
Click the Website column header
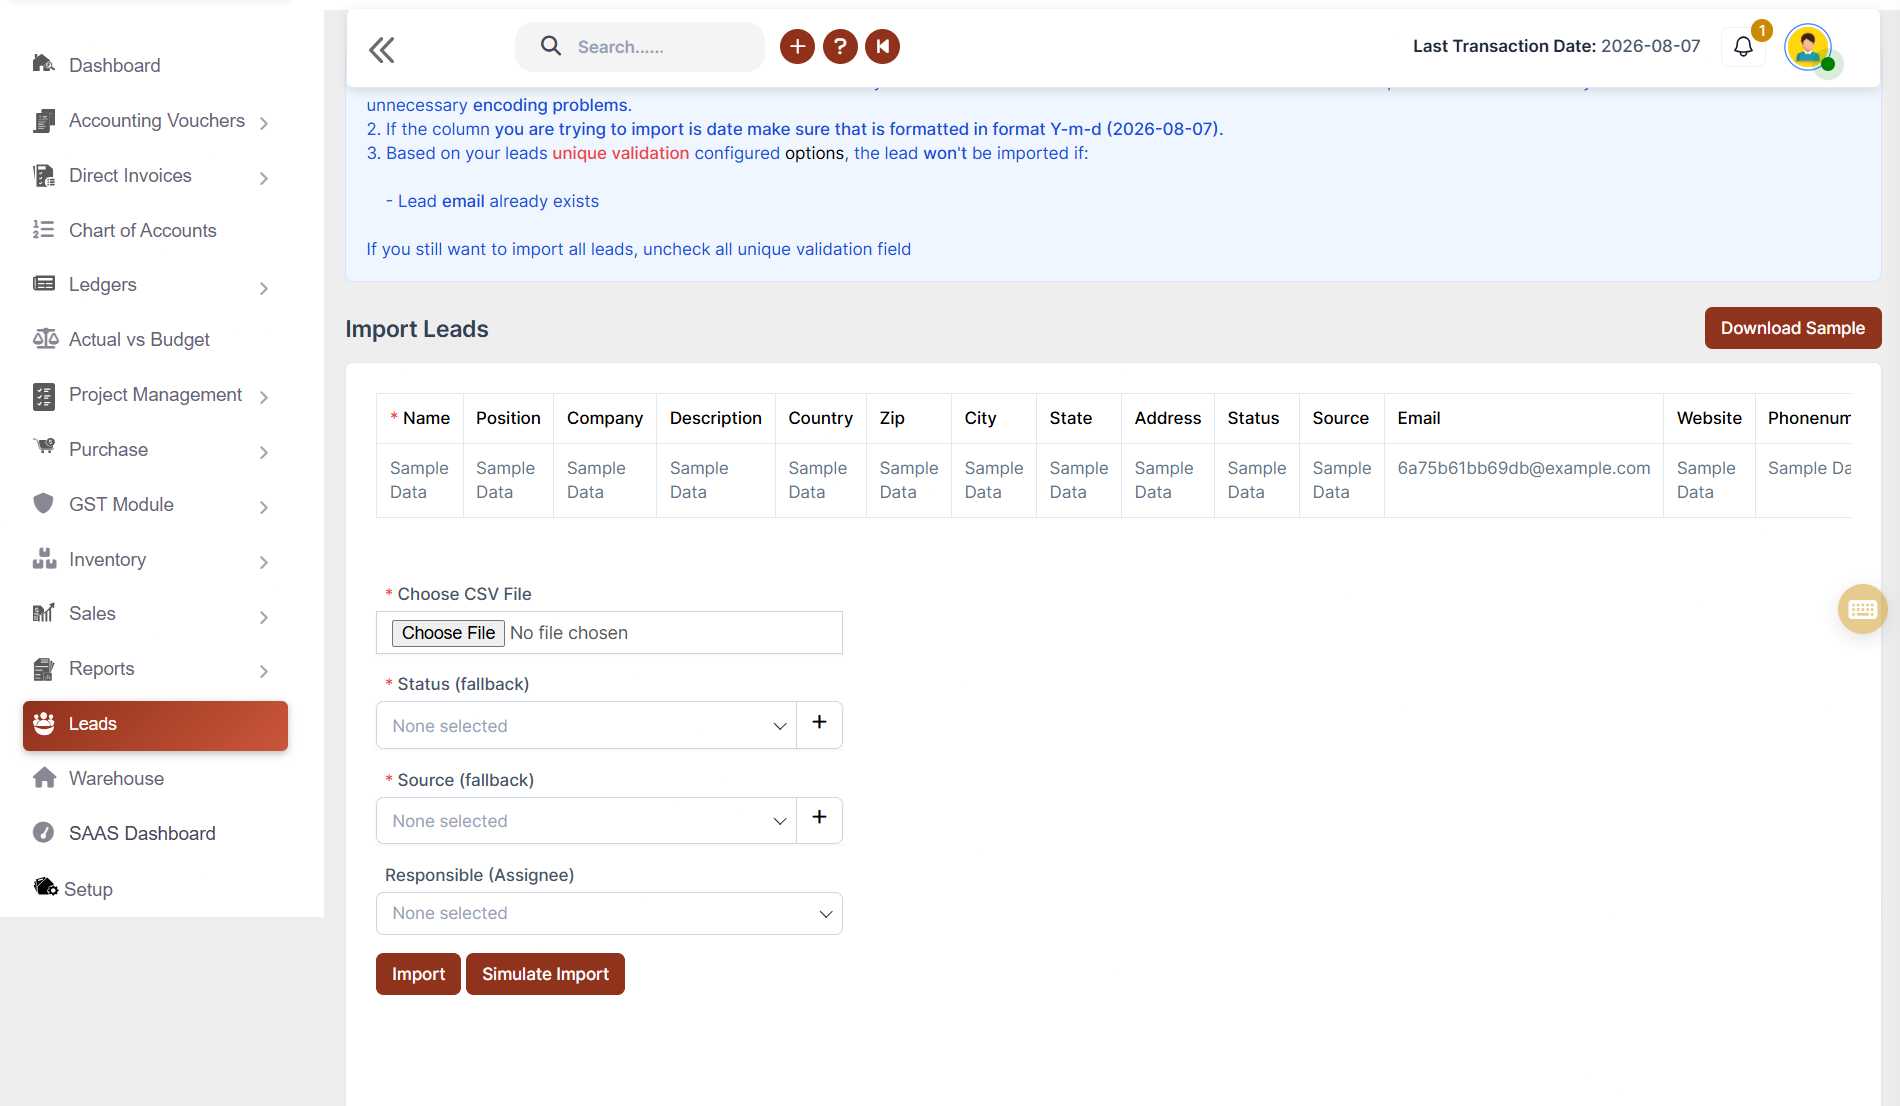(1708, 418)
